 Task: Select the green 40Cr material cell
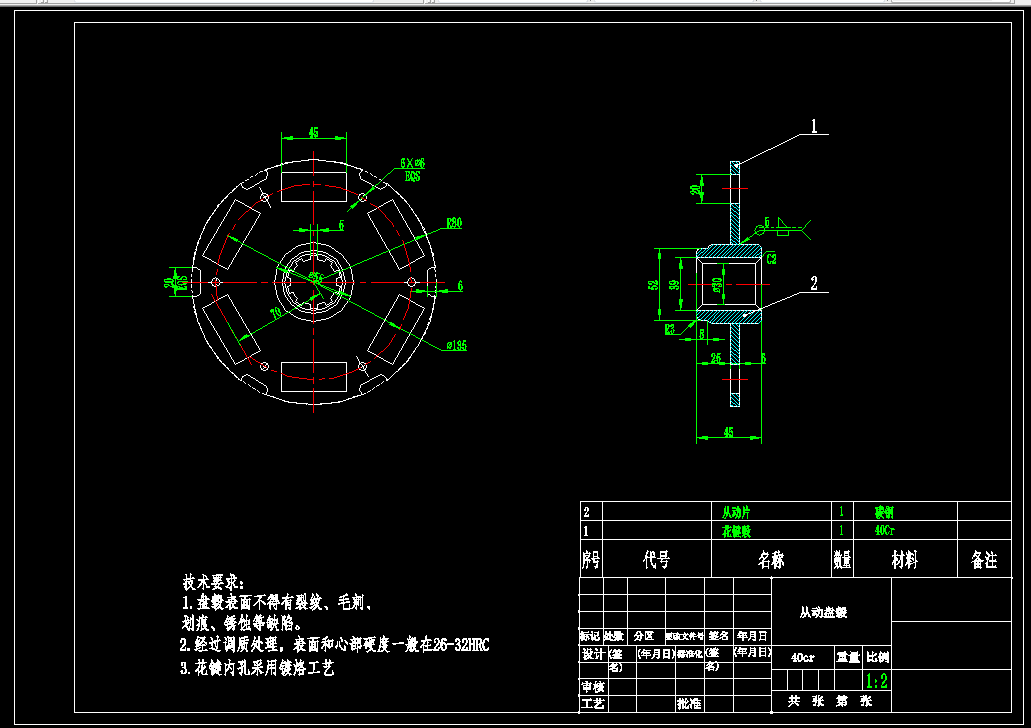click(885, 530)
